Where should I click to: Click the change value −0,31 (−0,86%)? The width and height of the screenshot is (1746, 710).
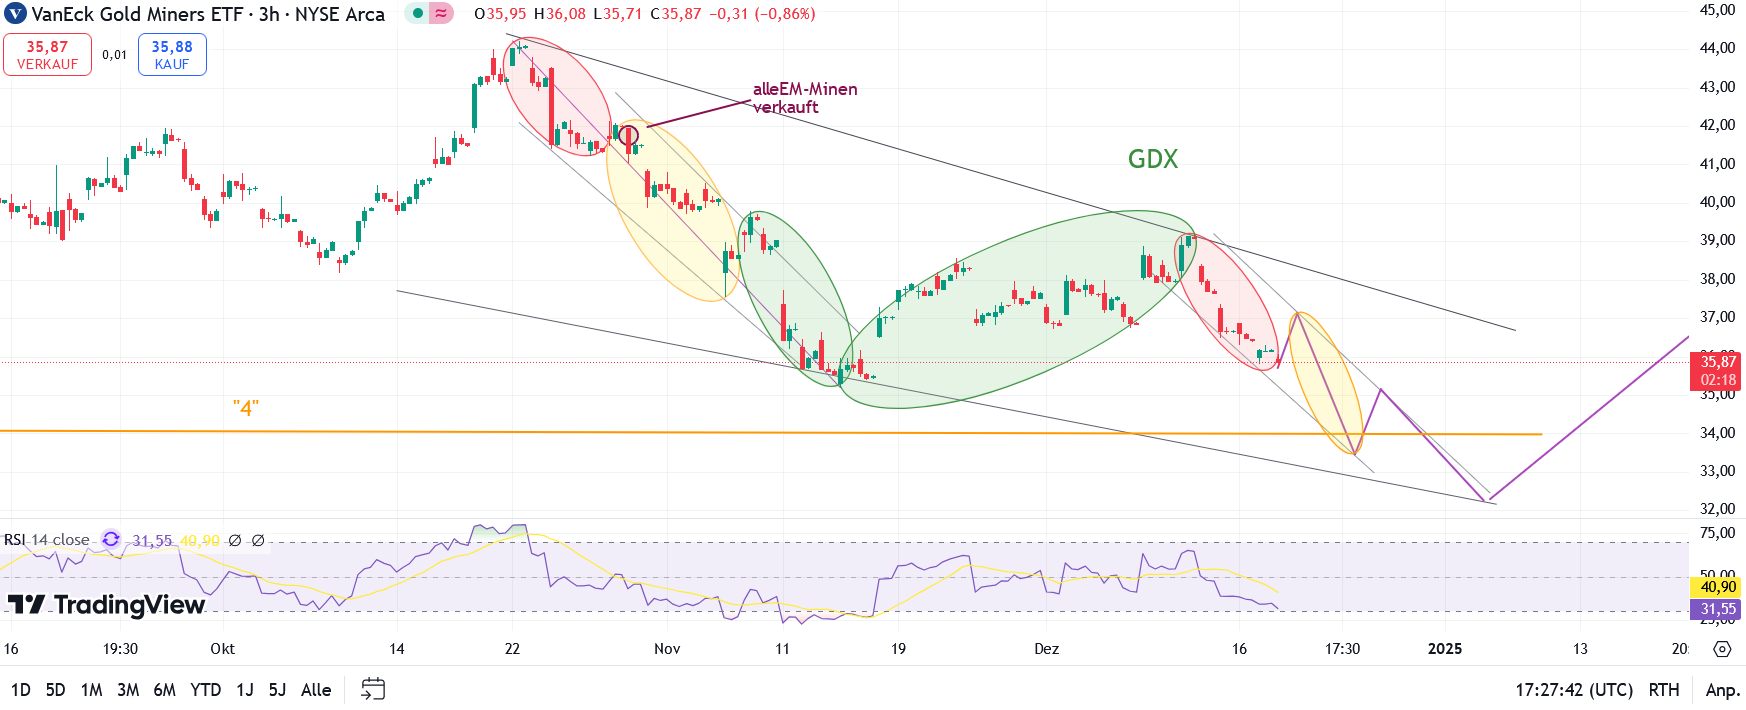(x=762, y=14)
